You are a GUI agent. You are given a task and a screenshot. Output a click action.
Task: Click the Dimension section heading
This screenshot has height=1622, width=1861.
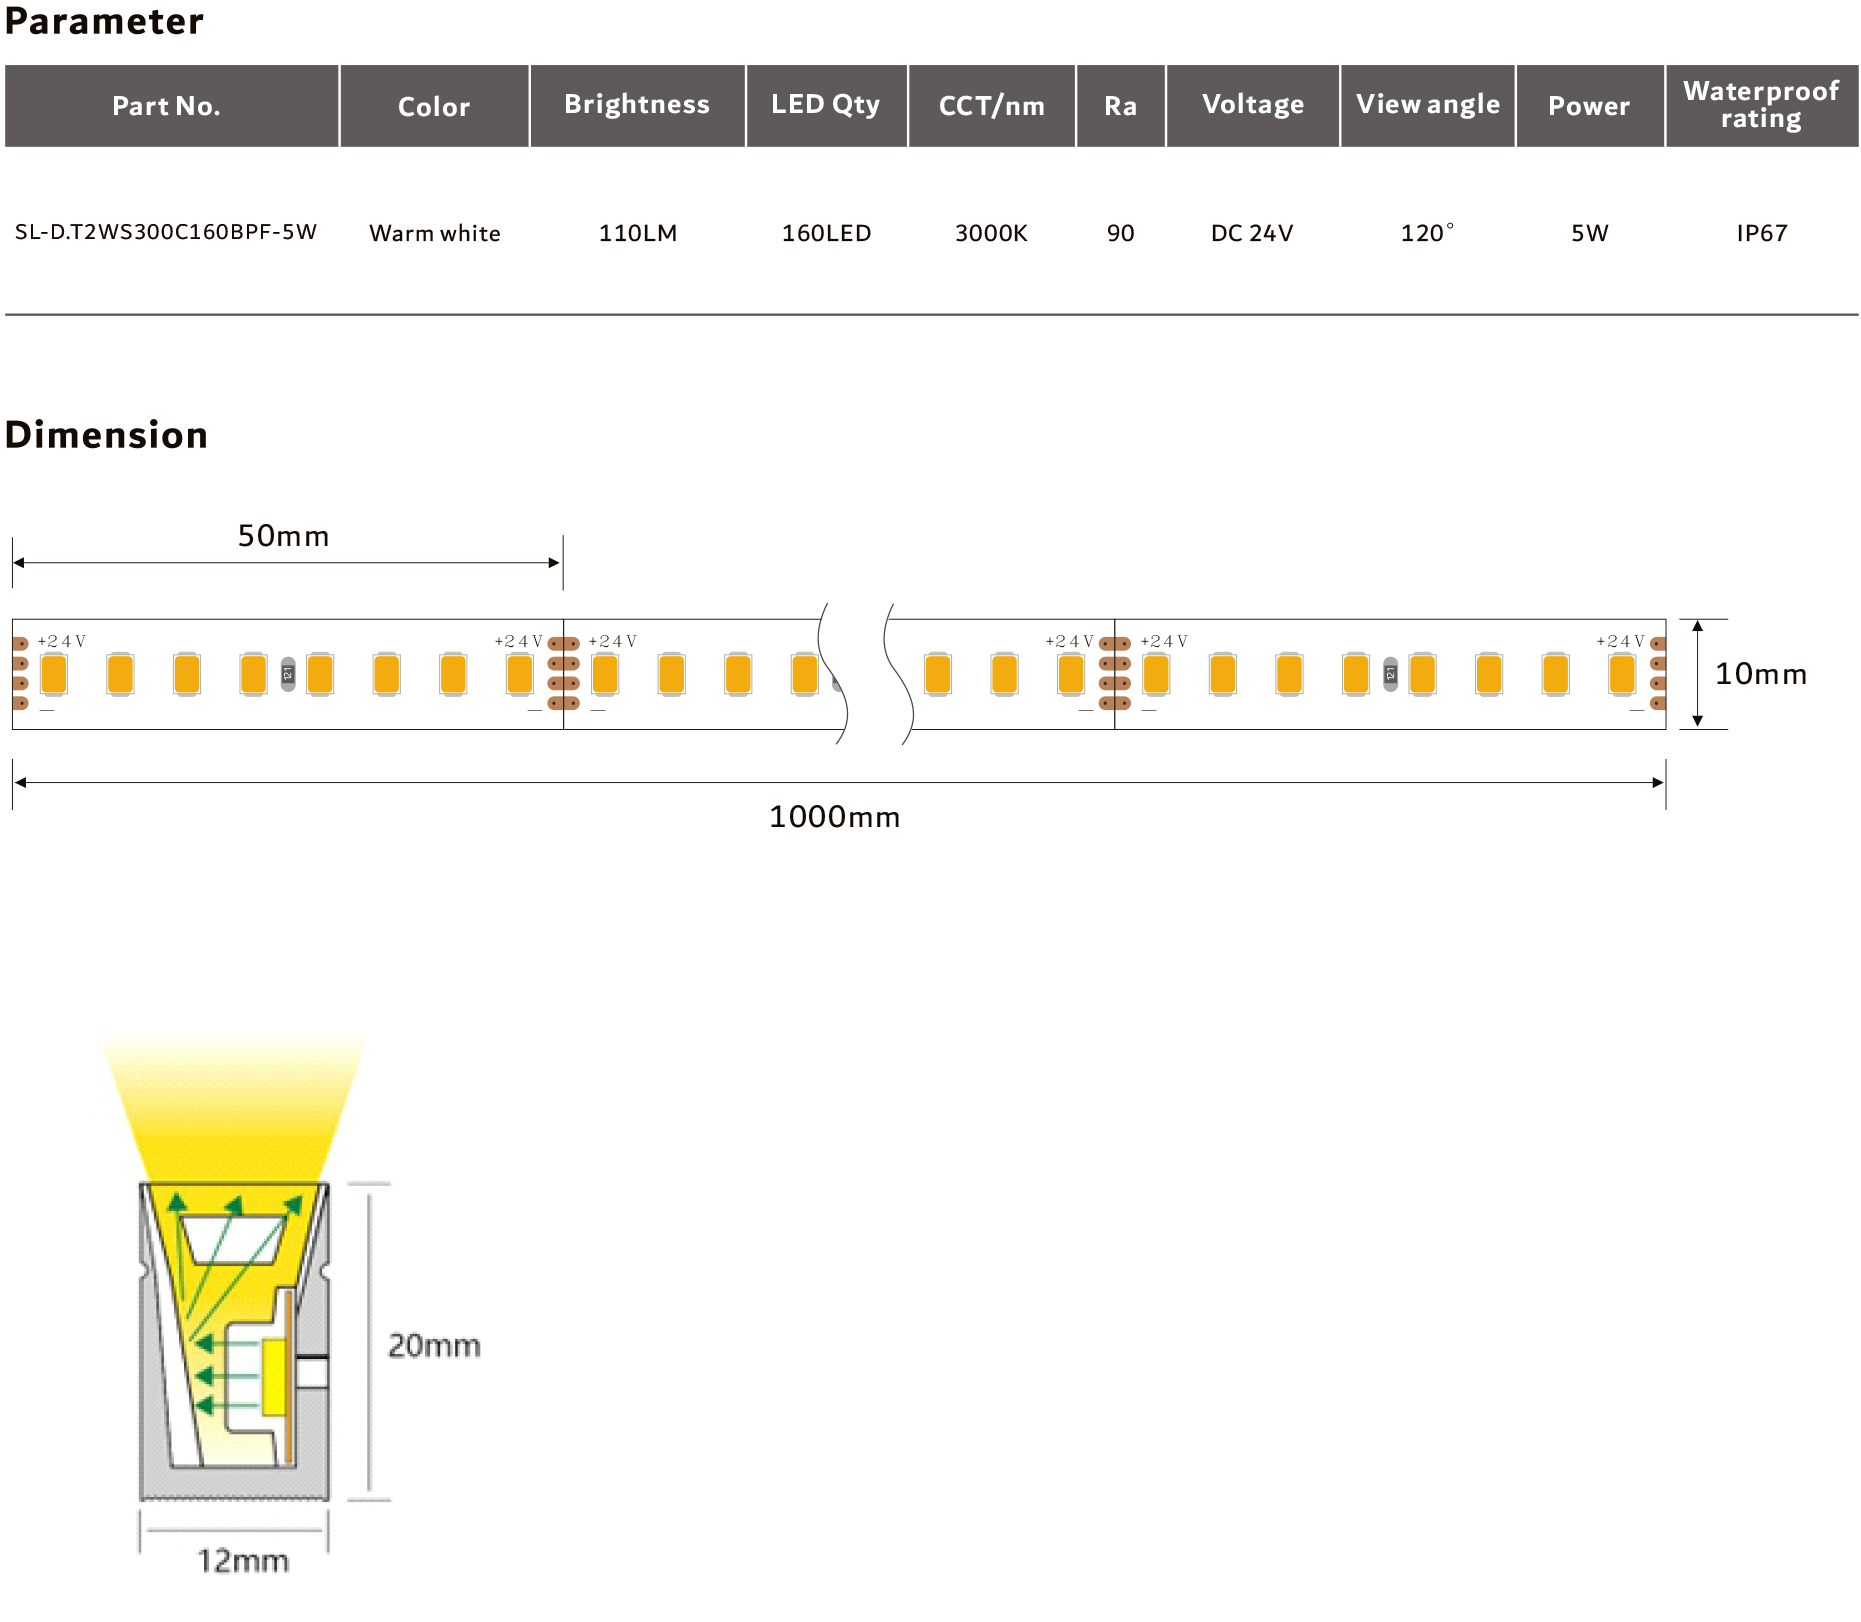[107, 435]
